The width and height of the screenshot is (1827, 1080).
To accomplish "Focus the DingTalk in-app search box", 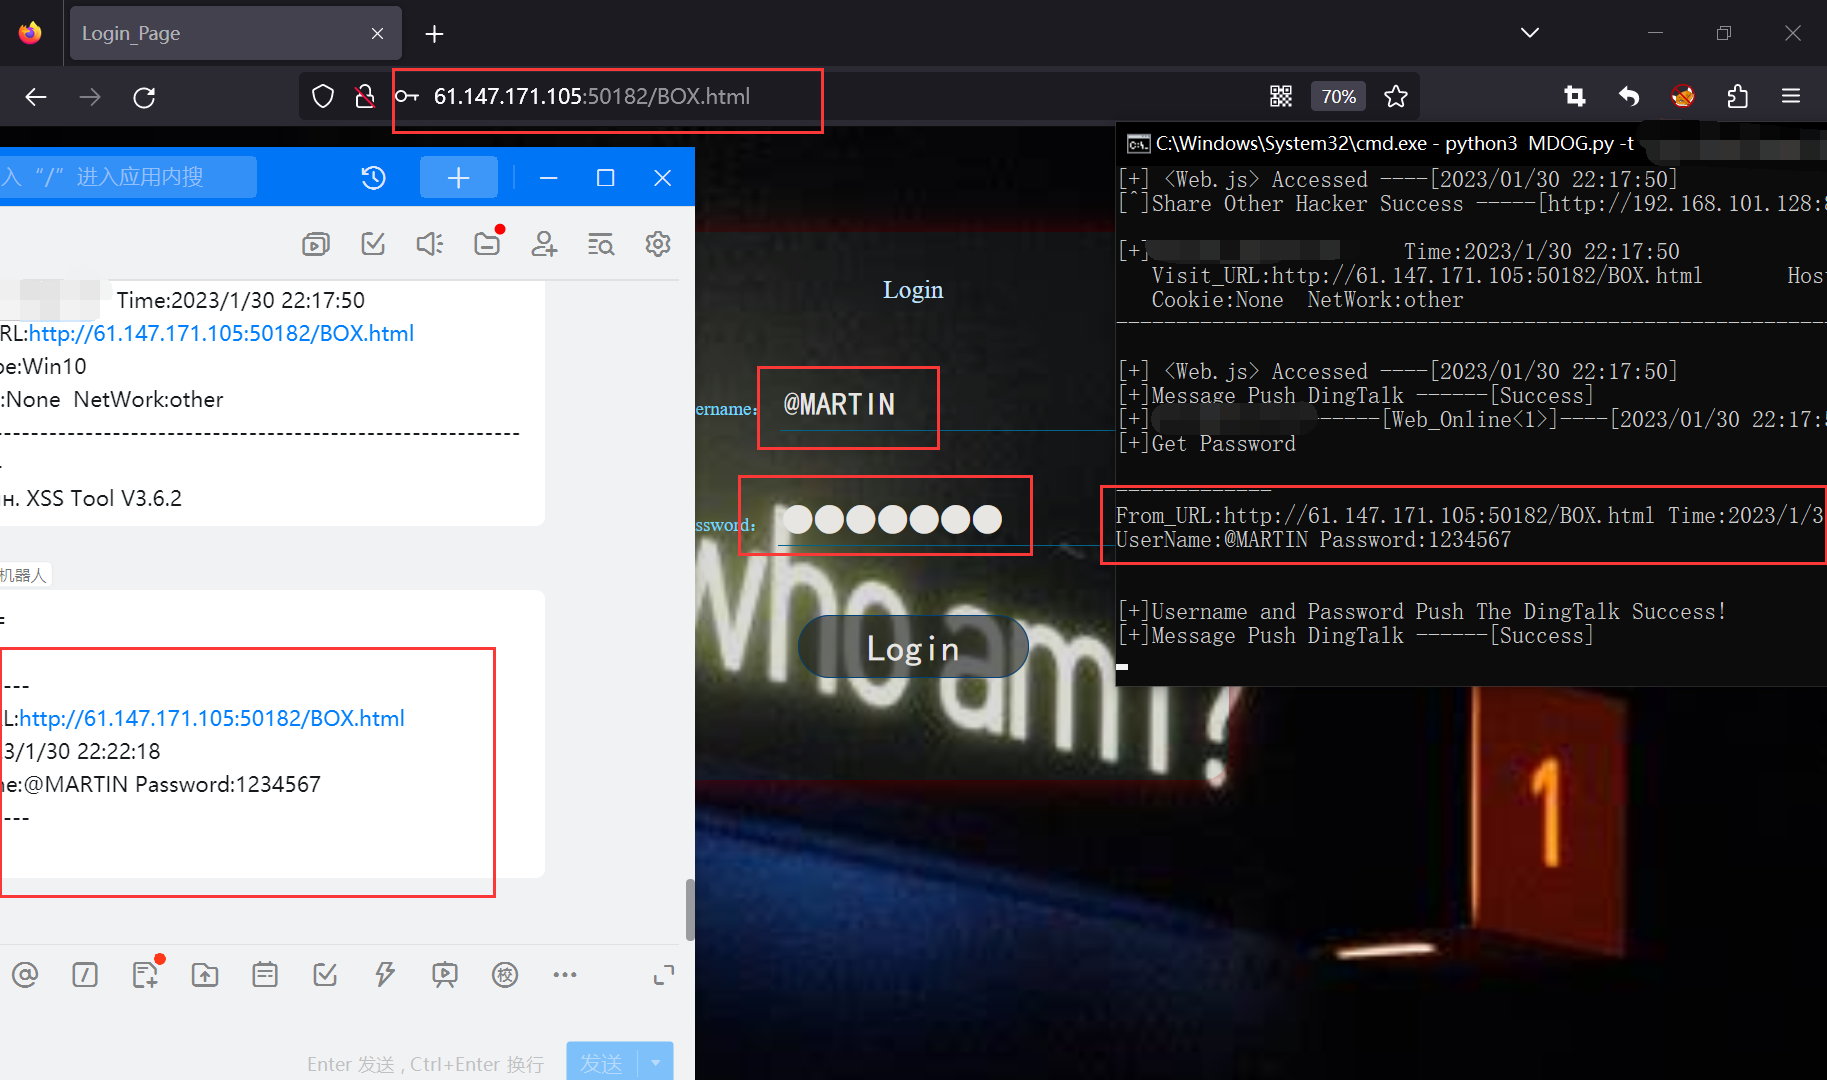I will coord(128,177).
